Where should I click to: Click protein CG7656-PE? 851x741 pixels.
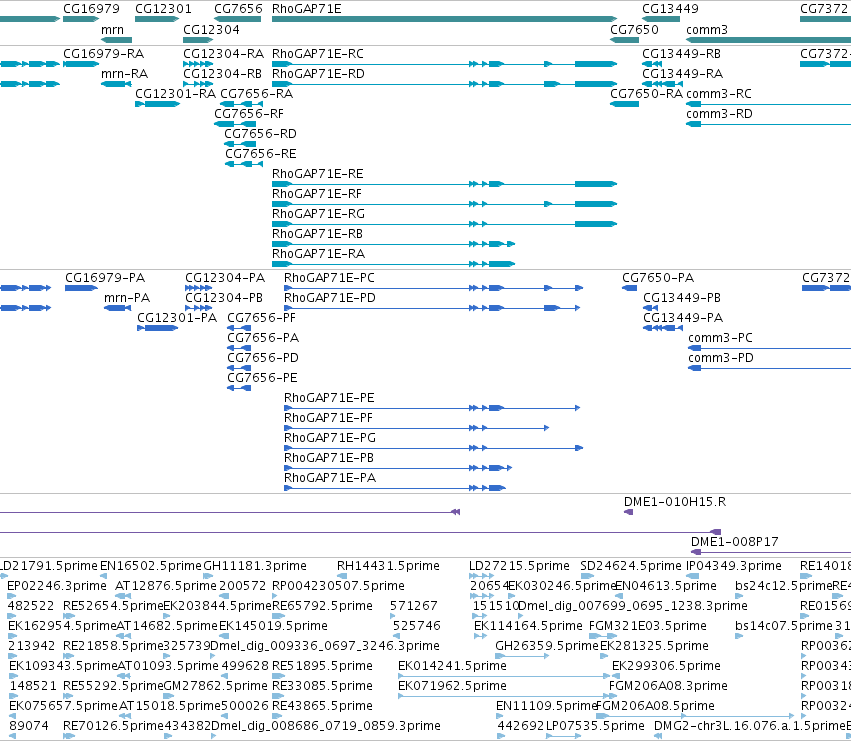click(x=262, y=379)
